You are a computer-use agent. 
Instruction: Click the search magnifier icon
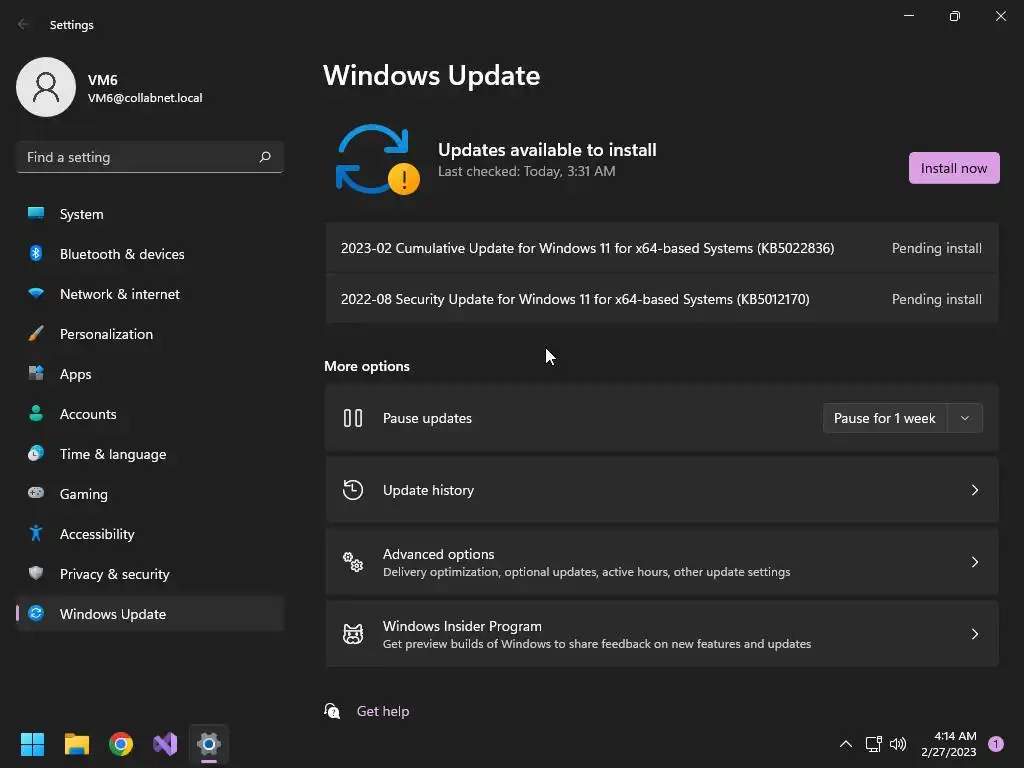coord(264,157)
